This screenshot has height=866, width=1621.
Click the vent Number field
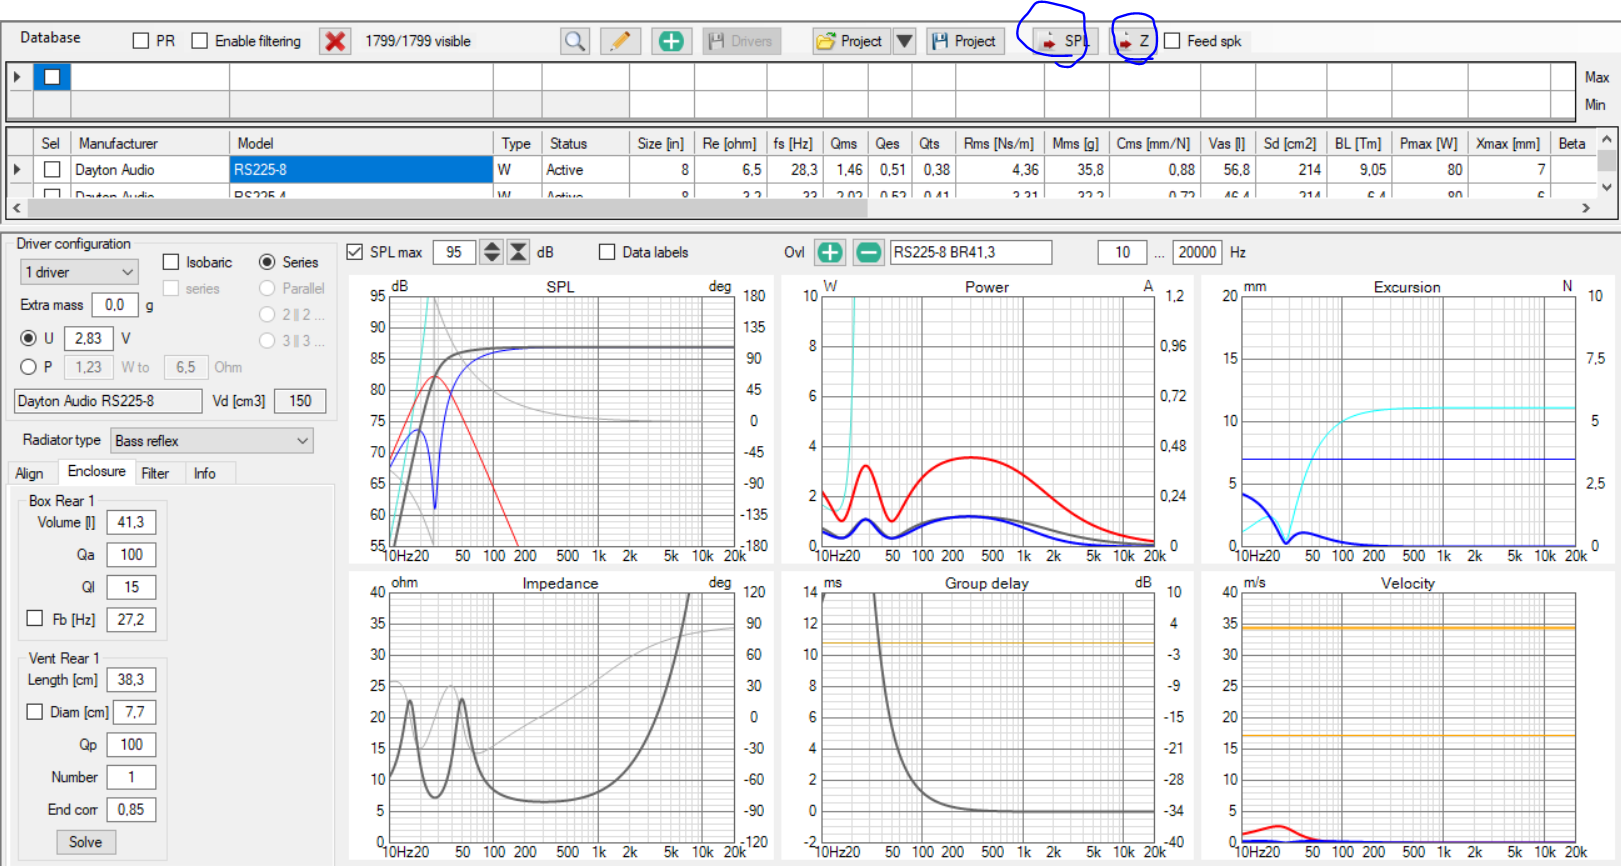click(x=131, y=777)
